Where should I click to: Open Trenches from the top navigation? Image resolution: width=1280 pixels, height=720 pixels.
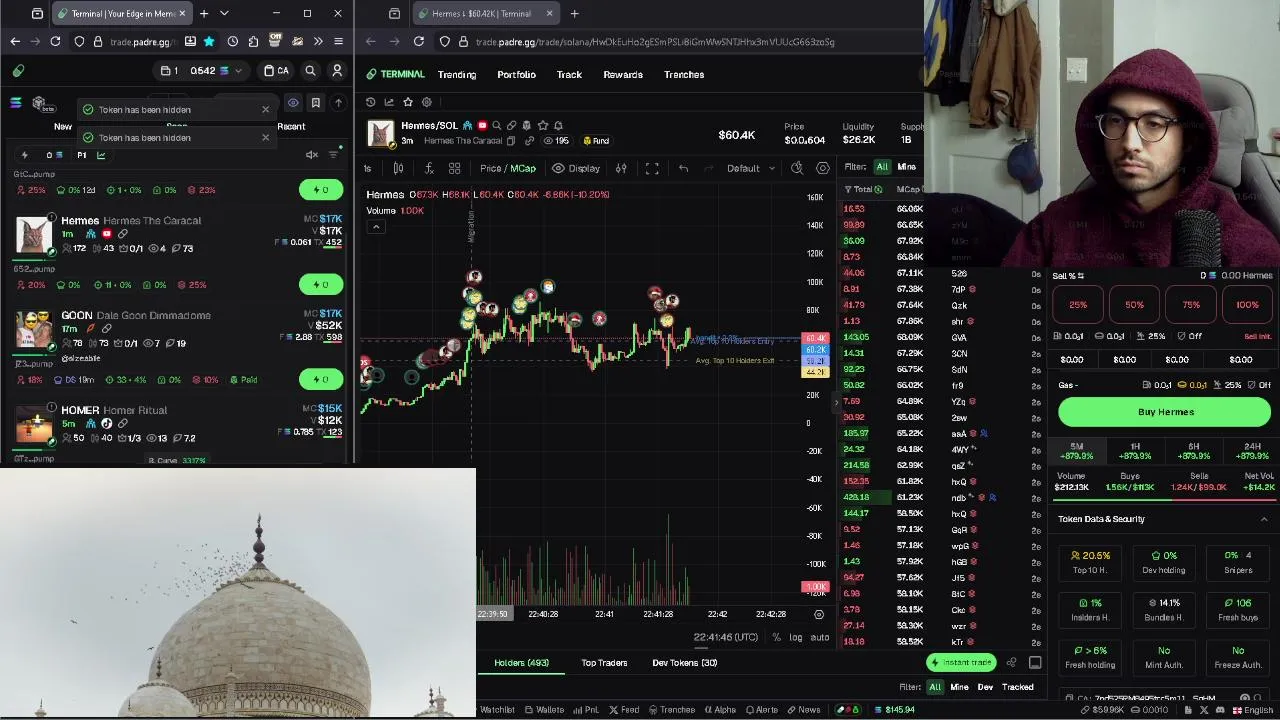click(x=684, y=74)
